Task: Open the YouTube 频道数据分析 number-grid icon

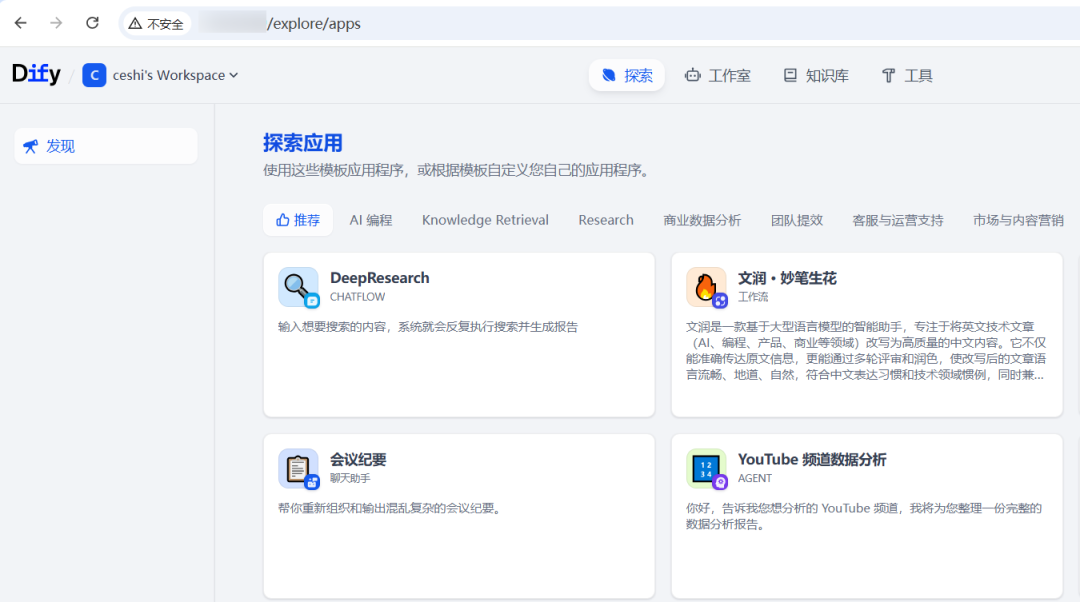Action: (x=706, y=468)
